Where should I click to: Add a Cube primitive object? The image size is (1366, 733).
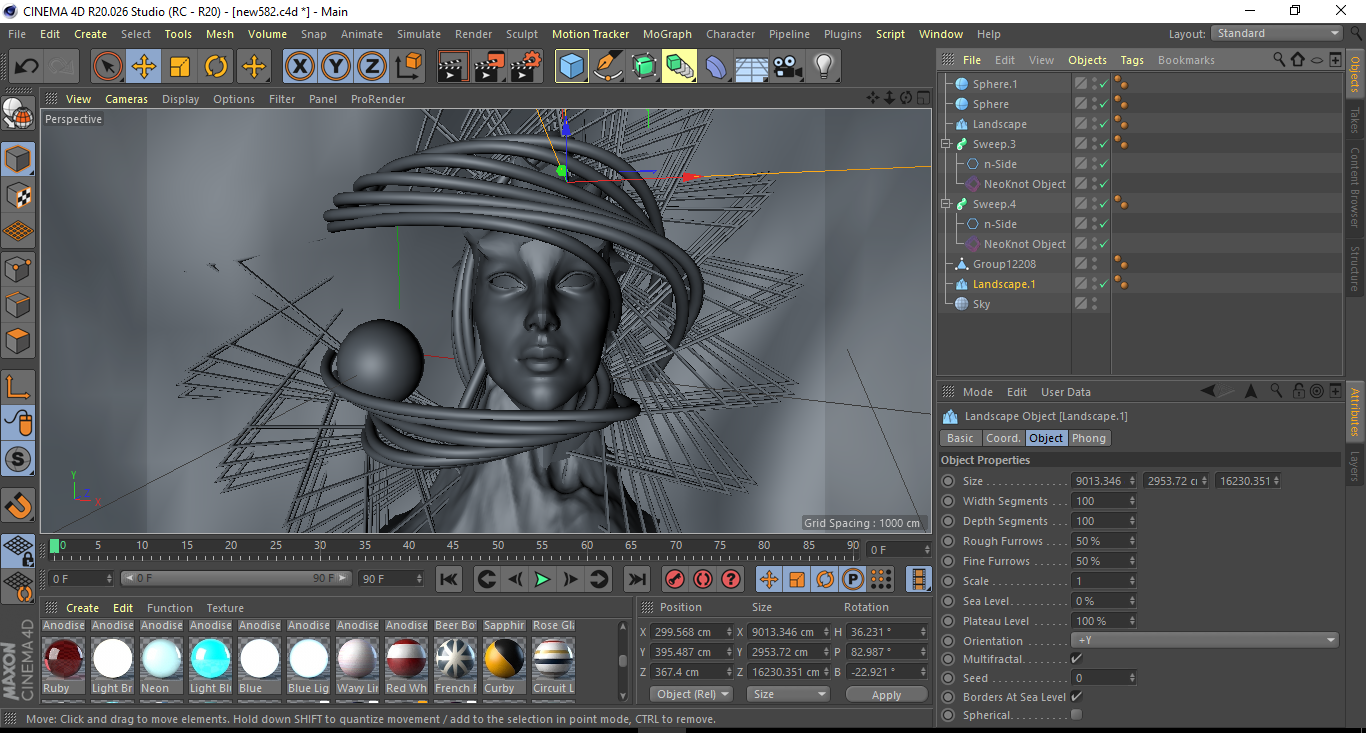pos(571,67)
